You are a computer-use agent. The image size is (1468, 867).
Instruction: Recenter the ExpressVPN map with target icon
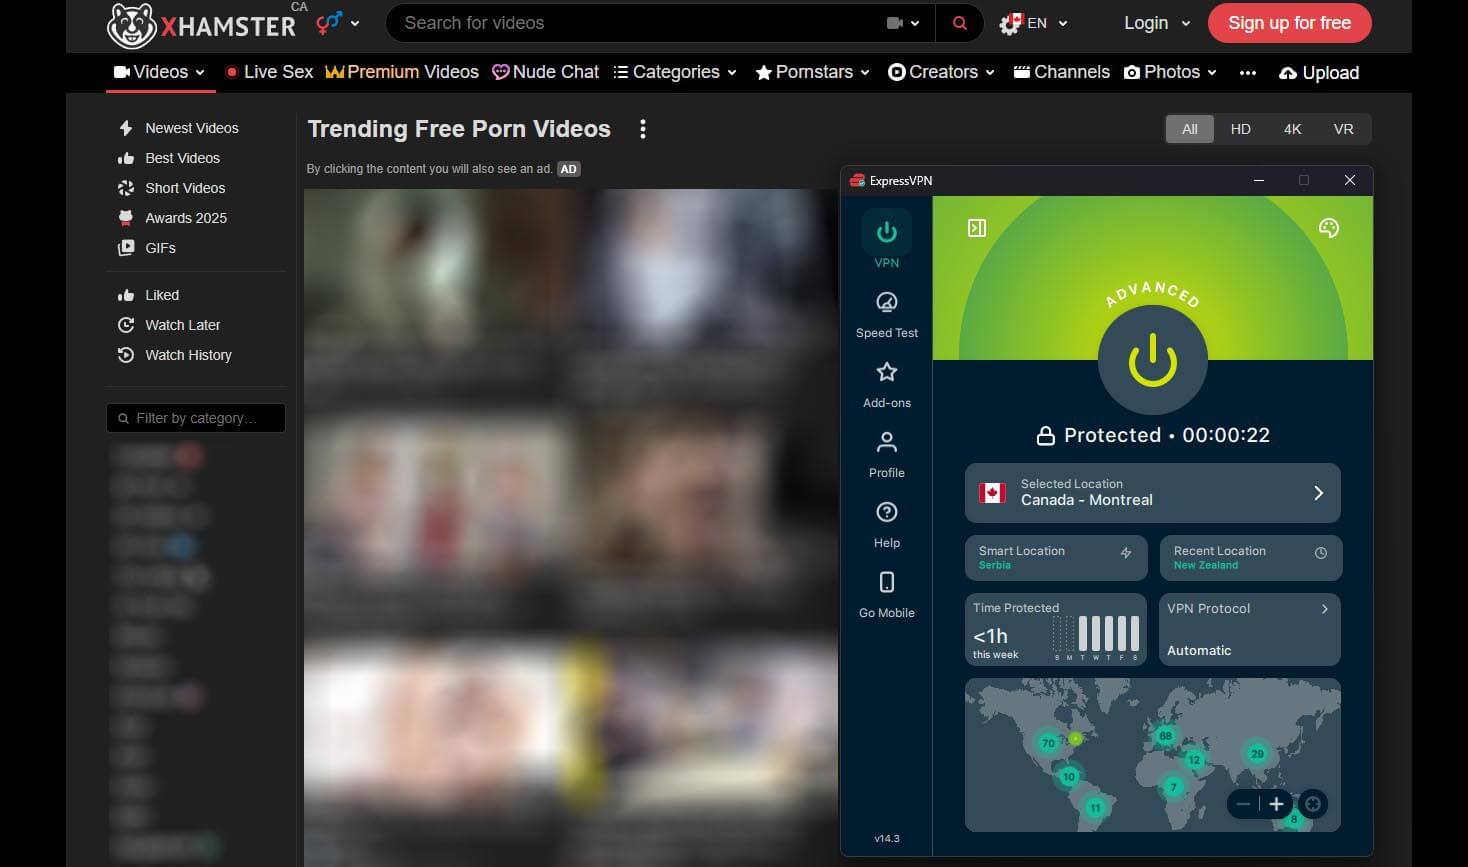coord(1313,804)
